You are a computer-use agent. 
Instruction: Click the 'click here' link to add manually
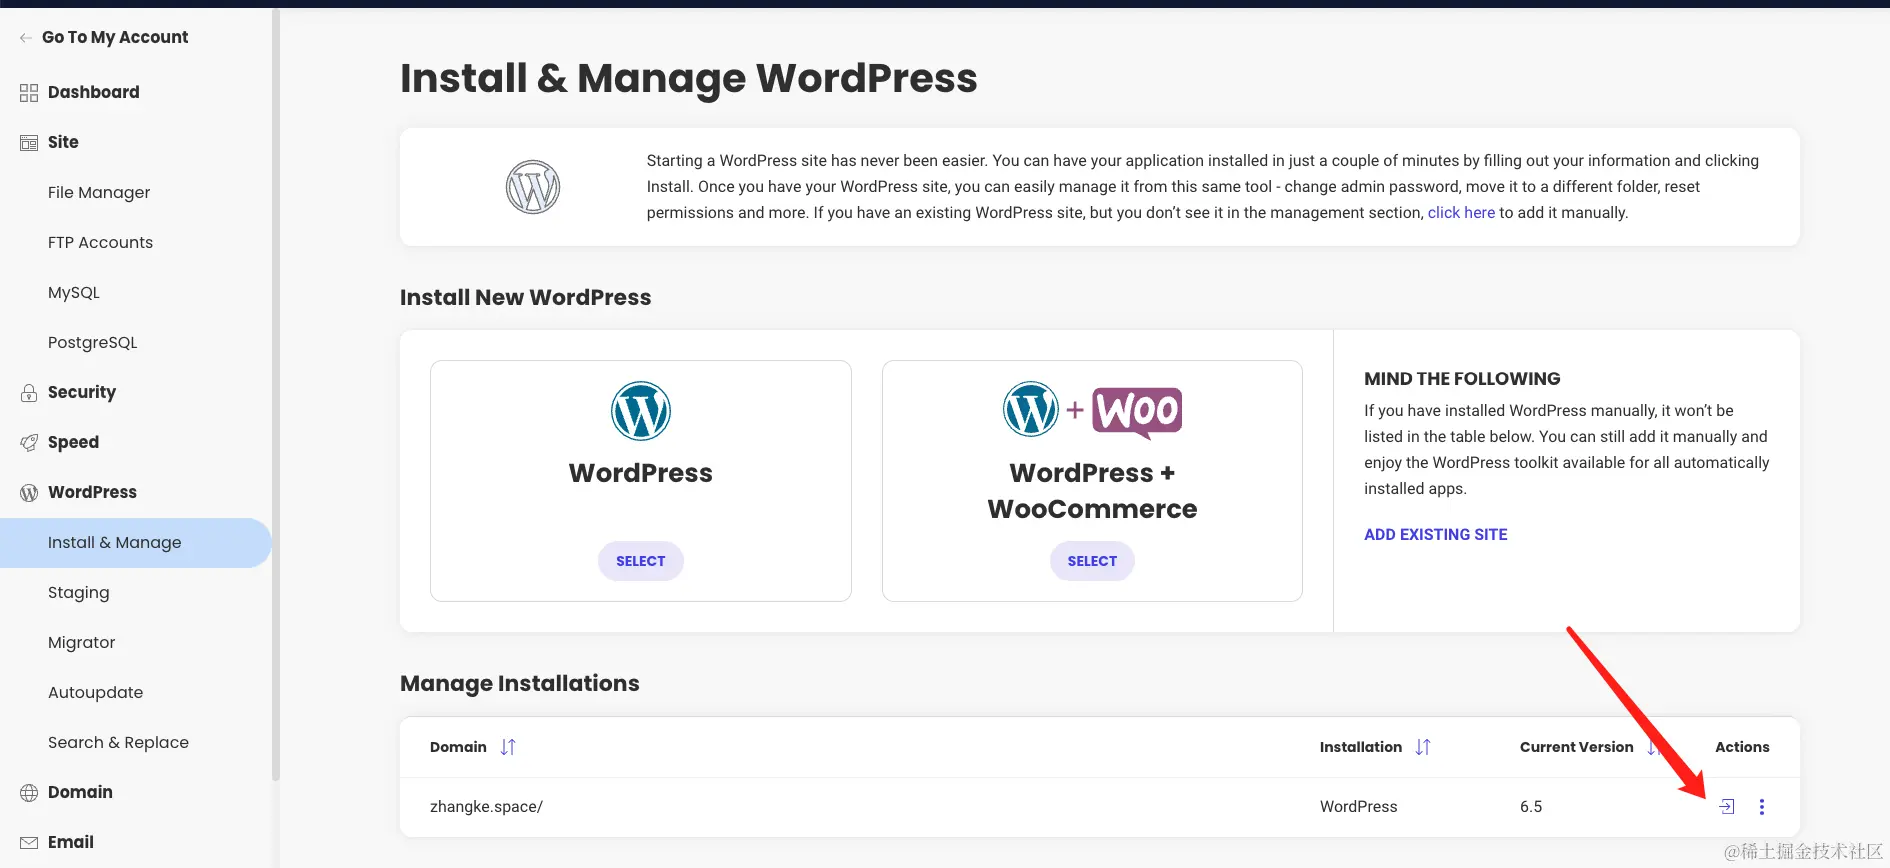click(x=1461, y=213)
